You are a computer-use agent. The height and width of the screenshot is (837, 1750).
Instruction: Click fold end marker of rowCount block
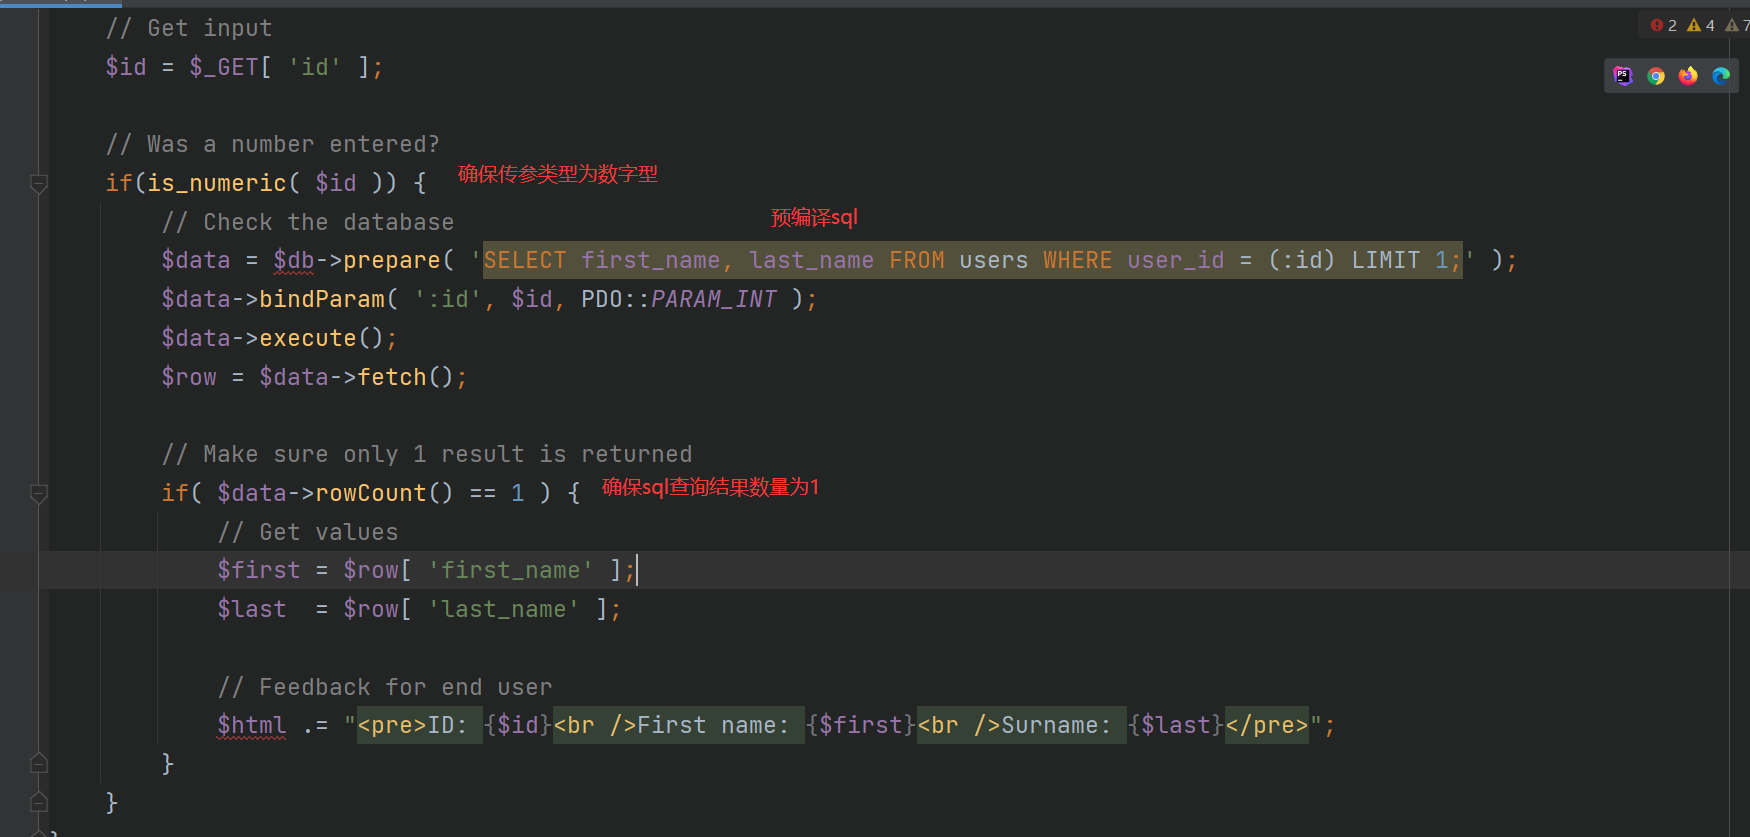tap(39, 763)
